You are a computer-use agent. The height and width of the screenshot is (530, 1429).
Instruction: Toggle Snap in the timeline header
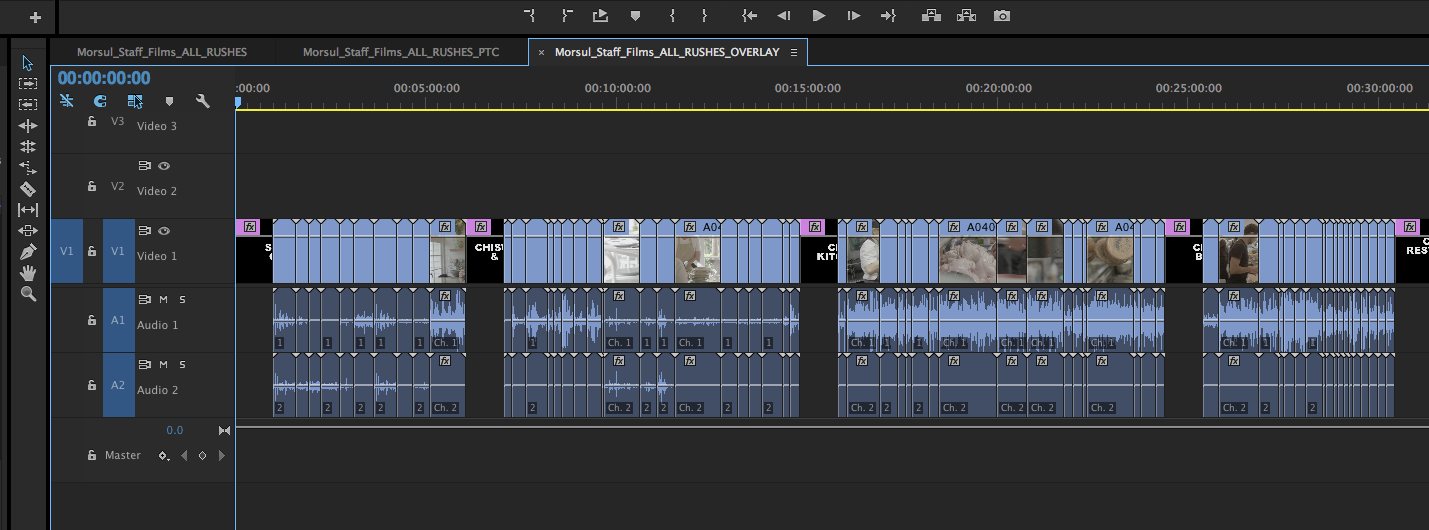[100, 101]
